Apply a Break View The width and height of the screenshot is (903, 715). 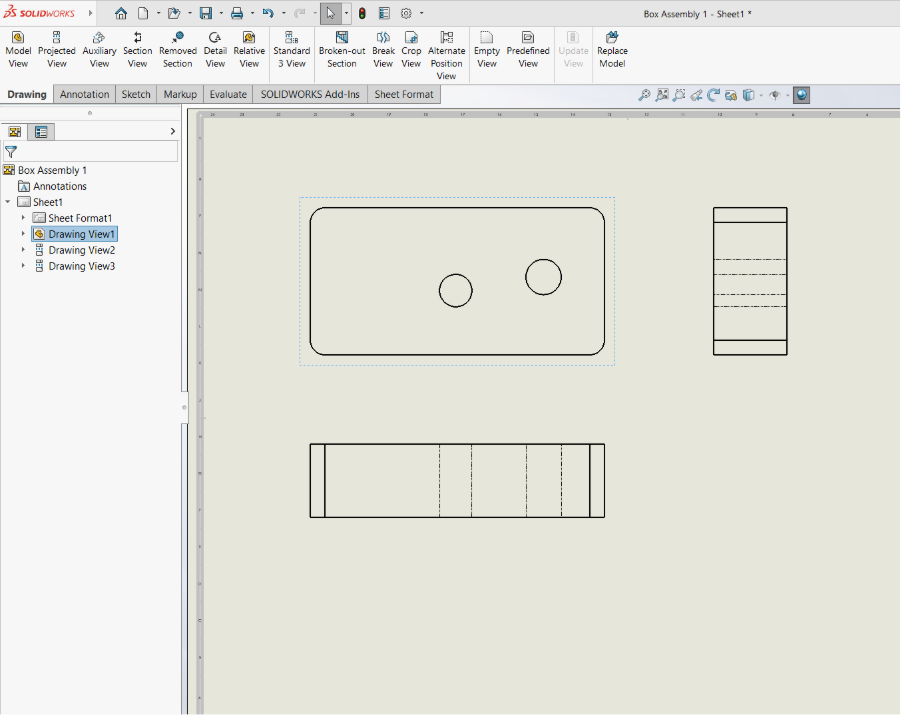click(x=383, y=50)
